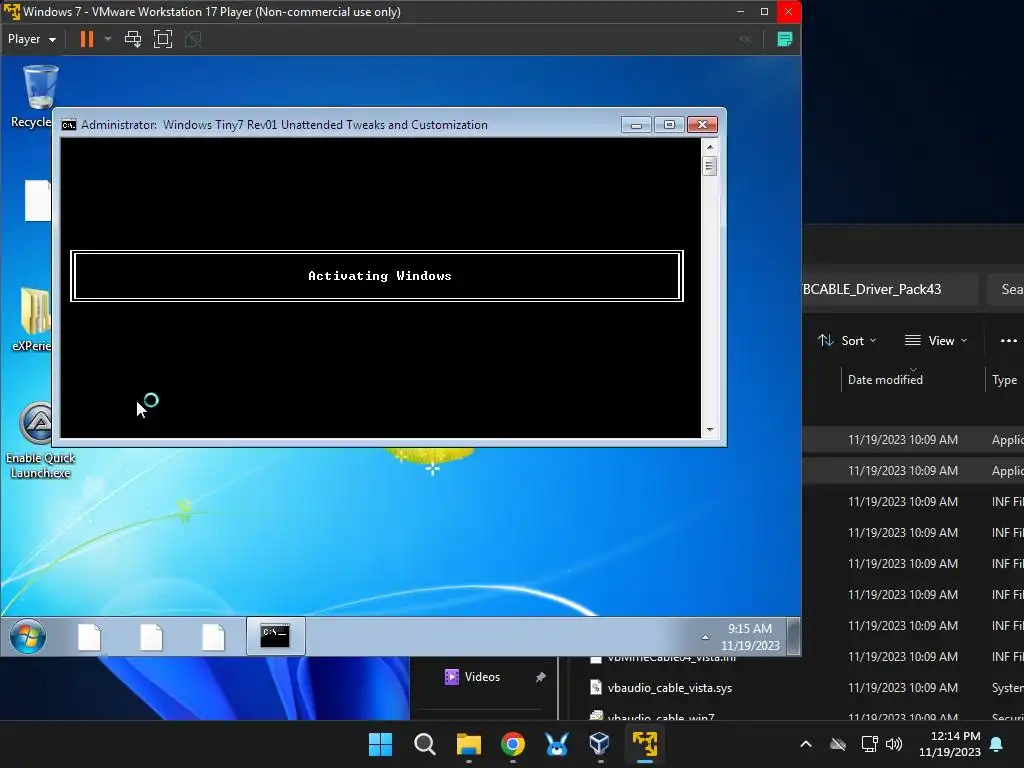Open the VMware Player menu

[x=31, y=39]
